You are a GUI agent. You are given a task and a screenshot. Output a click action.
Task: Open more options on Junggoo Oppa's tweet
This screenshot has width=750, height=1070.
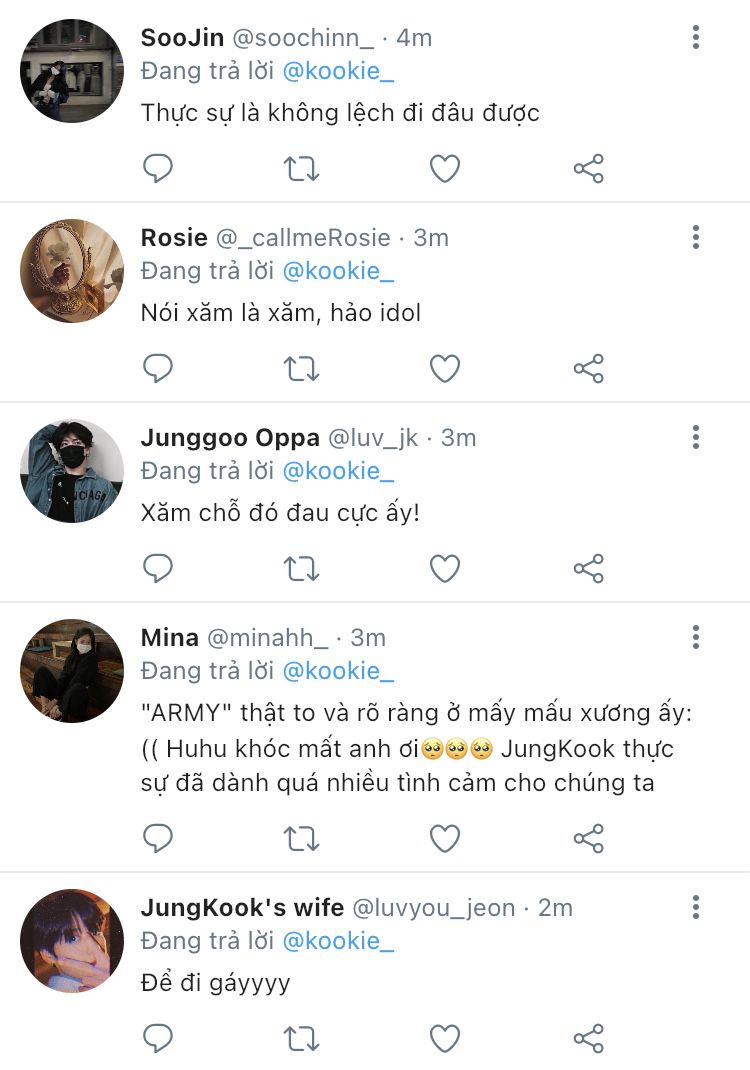click(696, 438)
